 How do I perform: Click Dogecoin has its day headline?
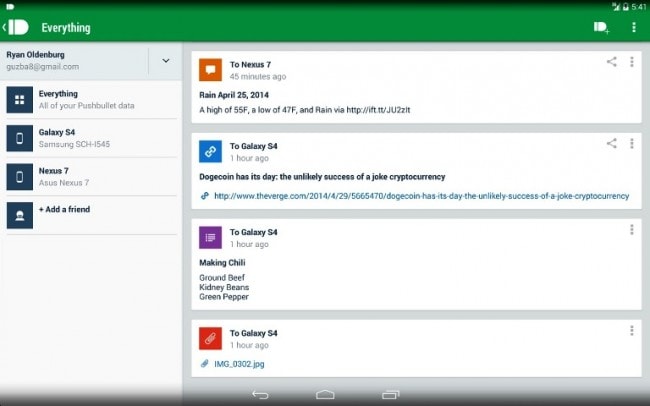[x=322, y=177]
